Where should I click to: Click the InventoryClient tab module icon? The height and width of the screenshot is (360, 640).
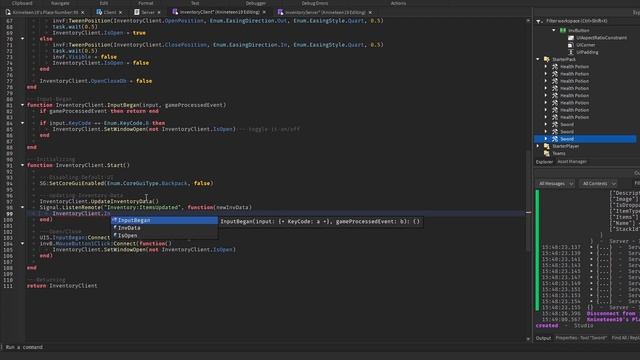click(x=175, y=12)
